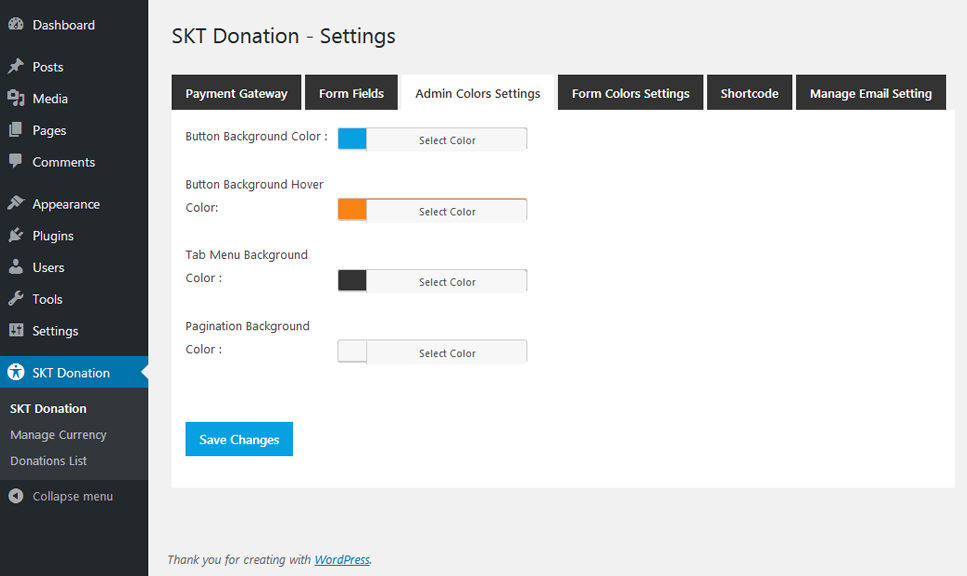
Task: Save Changes to color settings
Action: [x=239, y=439]
